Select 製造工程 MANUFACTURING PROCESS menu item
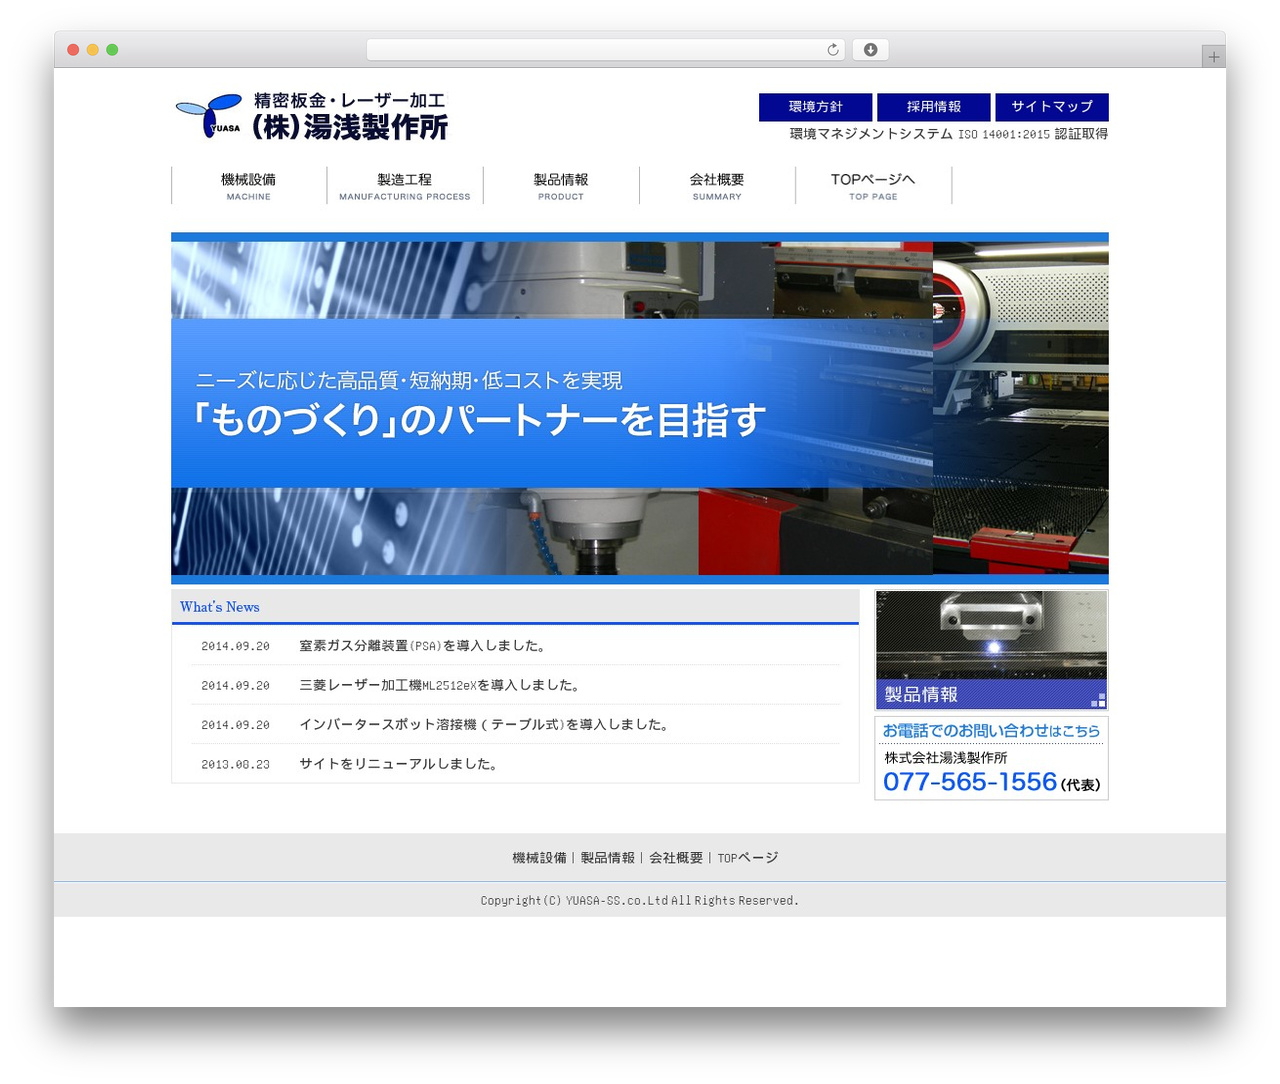Image resolution: width=1280 pixels, height=1084 pixels. click(405, 186)
